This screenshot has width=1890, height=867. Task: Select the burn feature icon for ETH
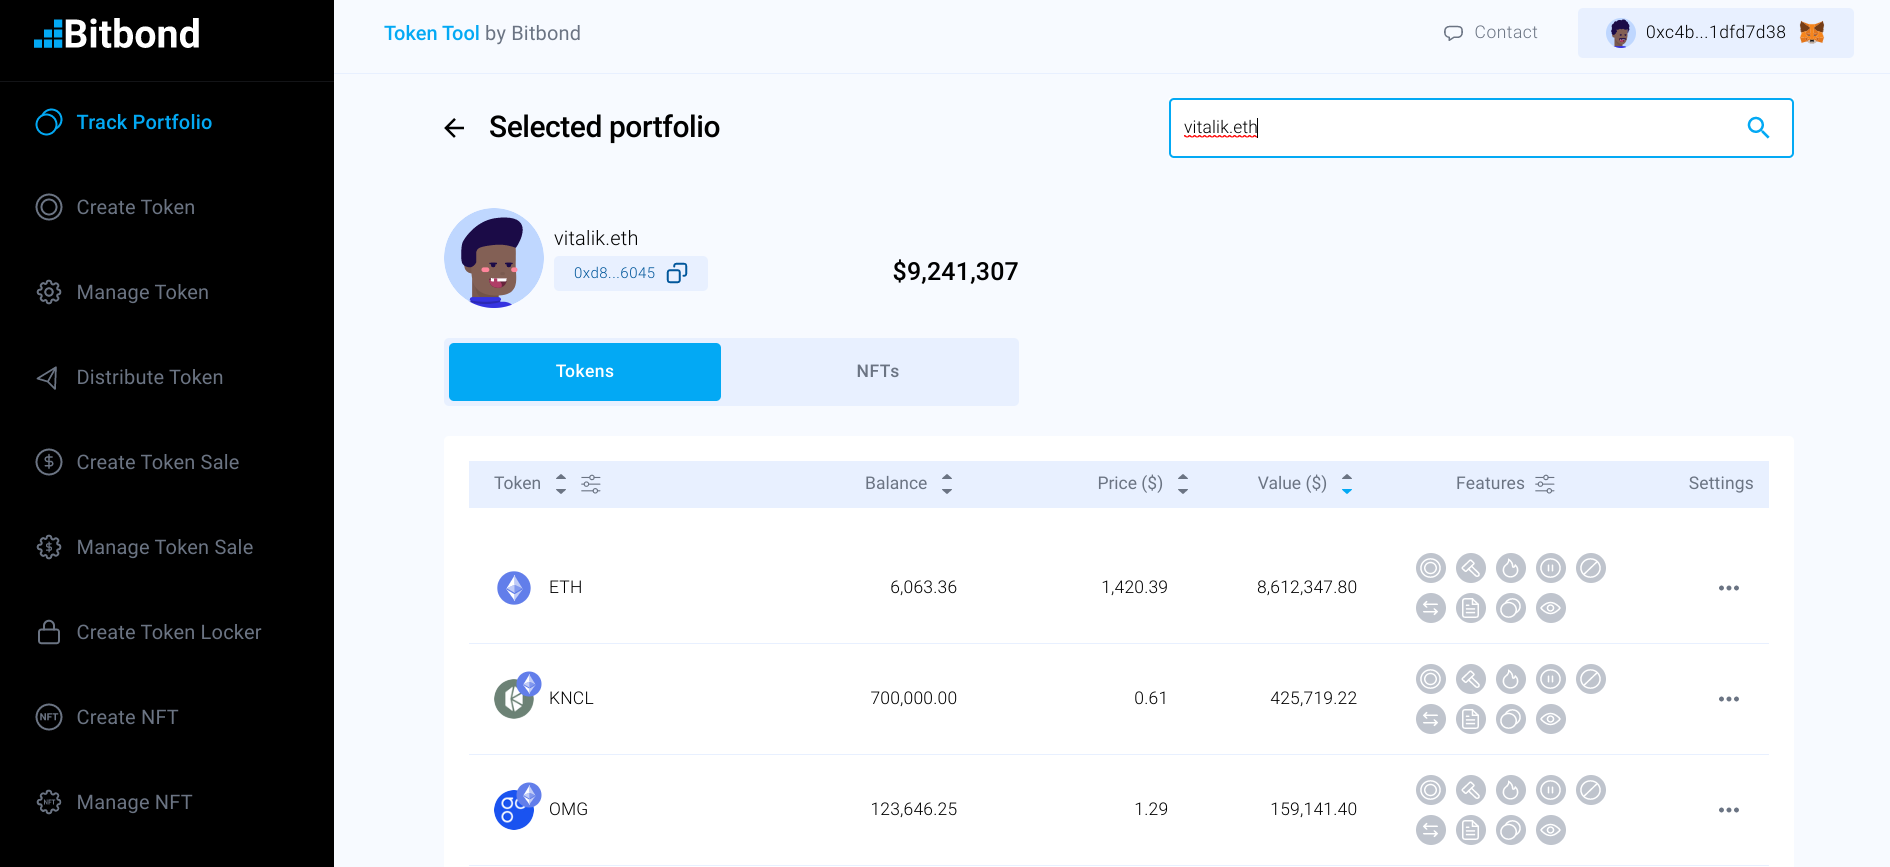click(1510, 568)
